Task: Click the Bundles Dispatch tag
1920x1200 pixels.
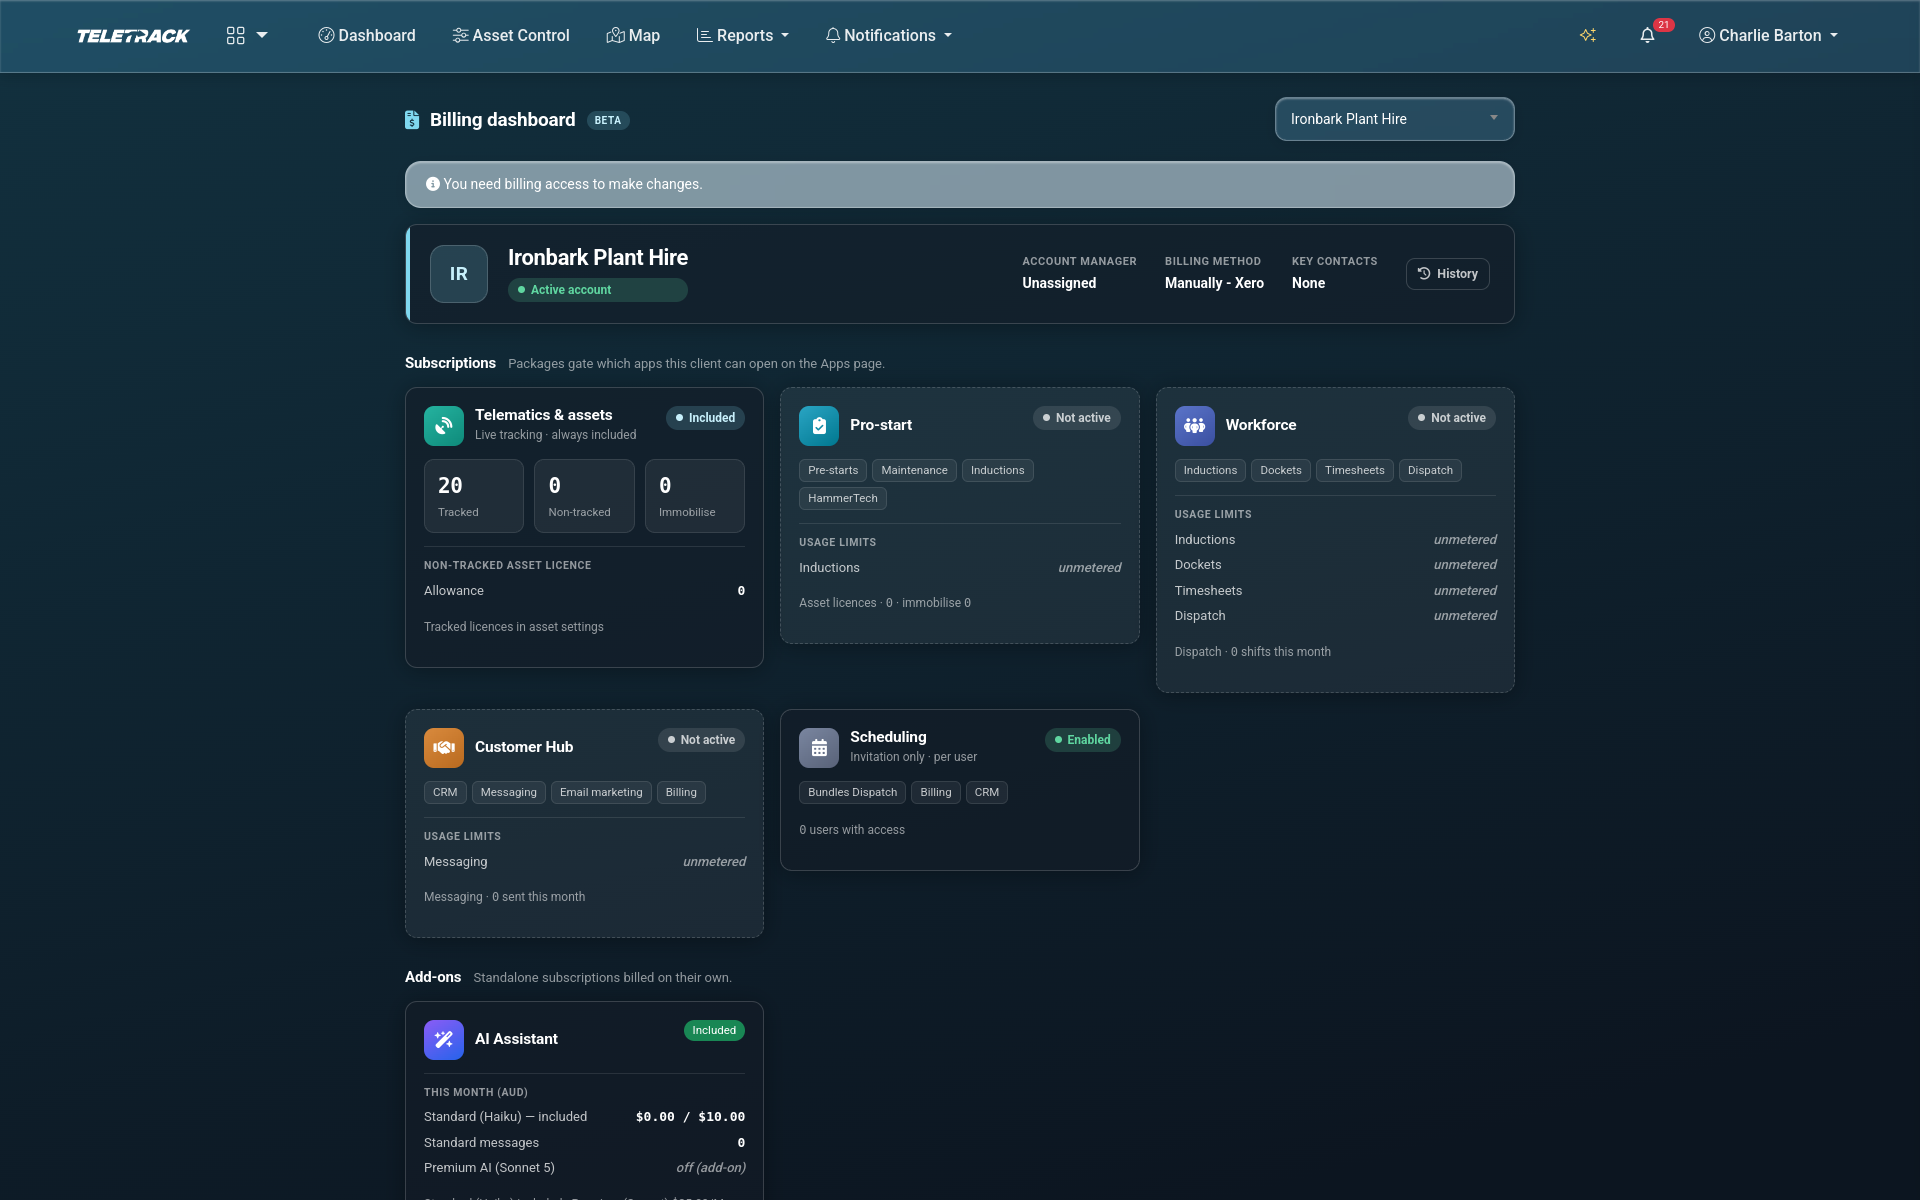Action: coord(853,792)
